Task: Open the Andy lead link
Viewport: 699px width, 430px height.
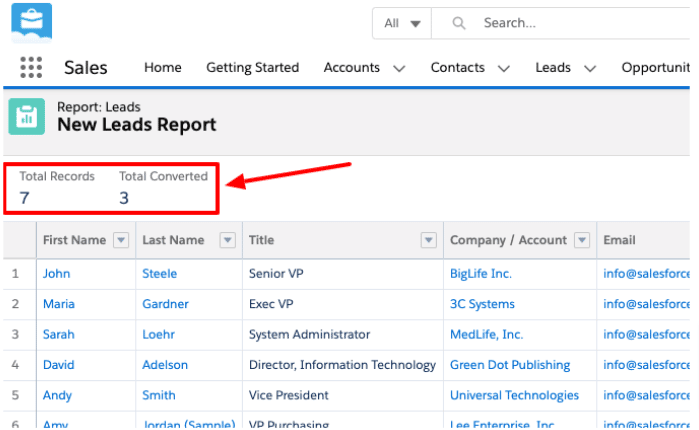Action: (x=57, y=395)
